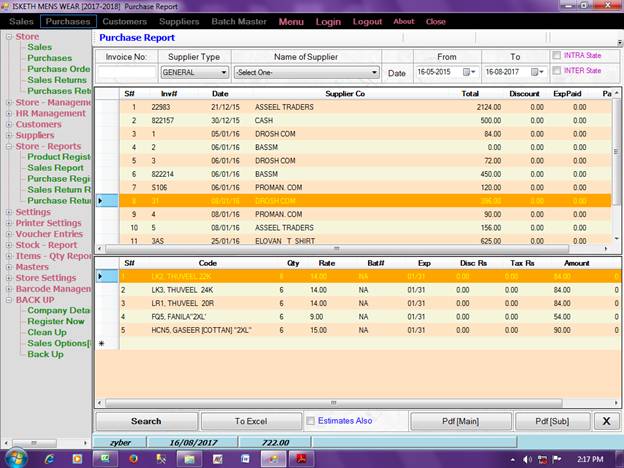Screen dimensions: 624x468
Task: Open the To date calendar picker
Action: tap(539, 73)
